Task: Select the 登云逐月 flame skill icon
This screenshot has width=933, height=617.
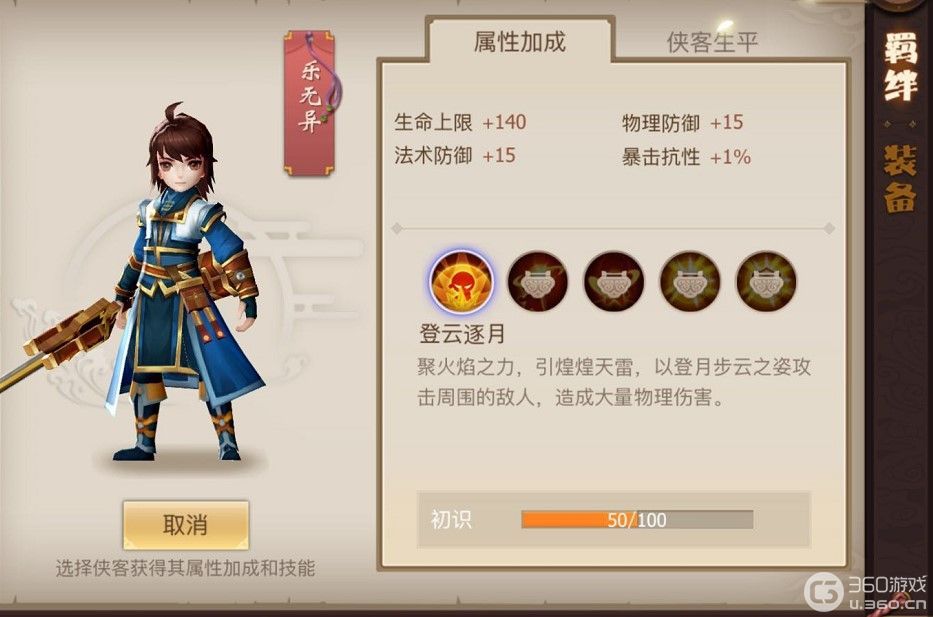Action: tap(462, 281)
